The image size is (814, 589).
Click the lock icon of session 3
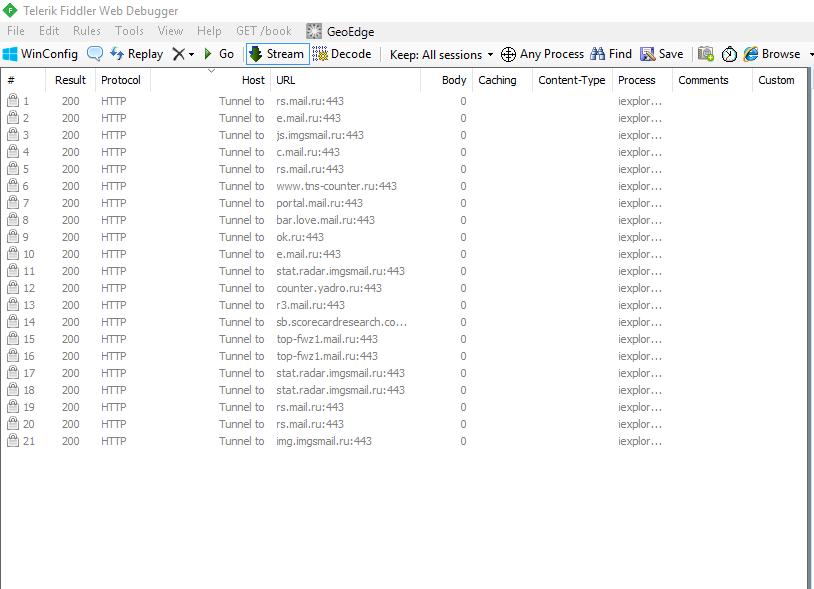13,135
